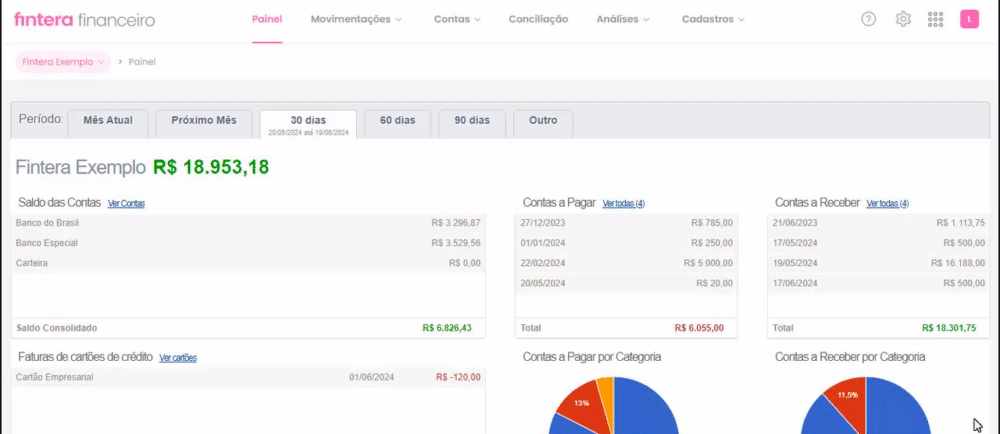Click the Ver Contas link
This screenshot has height=434, width=1000.
126,204
